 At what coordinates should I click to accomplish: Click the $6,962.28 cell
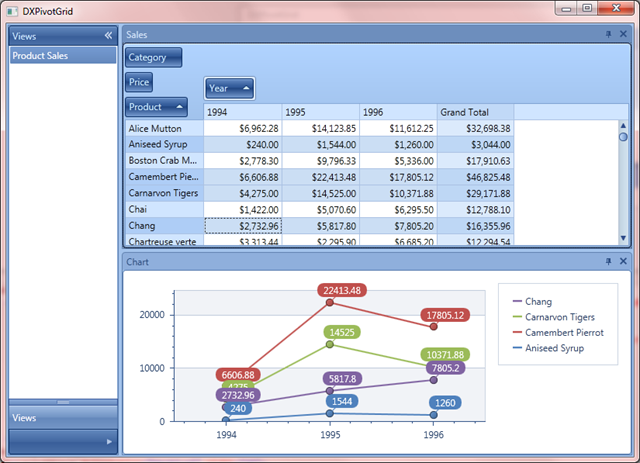pyautogui.click(x=243, y=129)
